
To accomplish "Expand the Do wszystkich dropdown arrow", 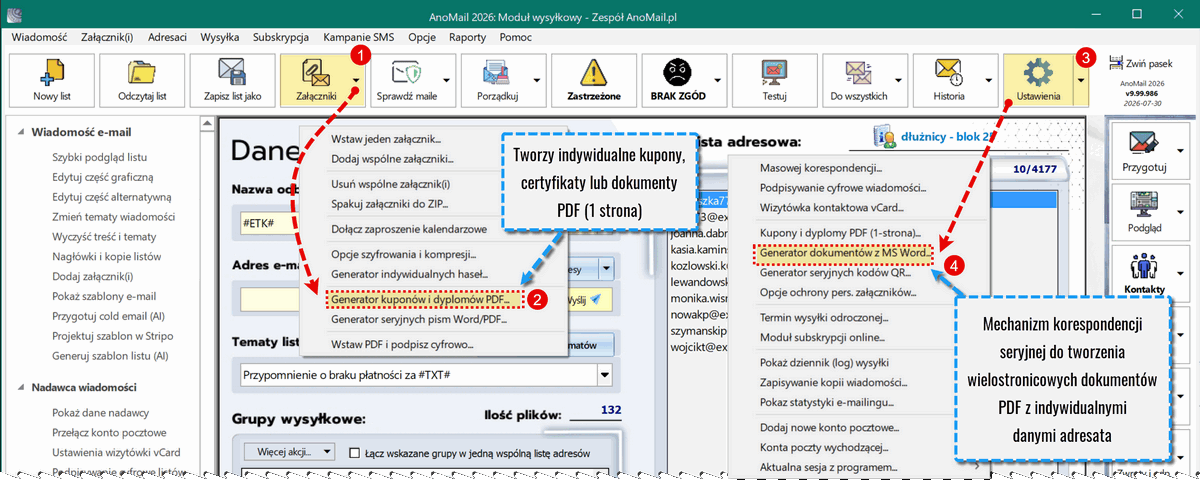I will click(900, 81).
